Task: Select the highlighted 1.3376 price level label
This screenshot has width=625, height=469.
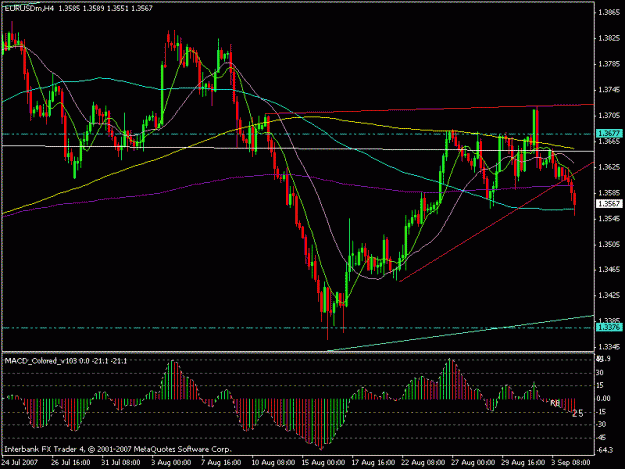Action: coord(609,327)
